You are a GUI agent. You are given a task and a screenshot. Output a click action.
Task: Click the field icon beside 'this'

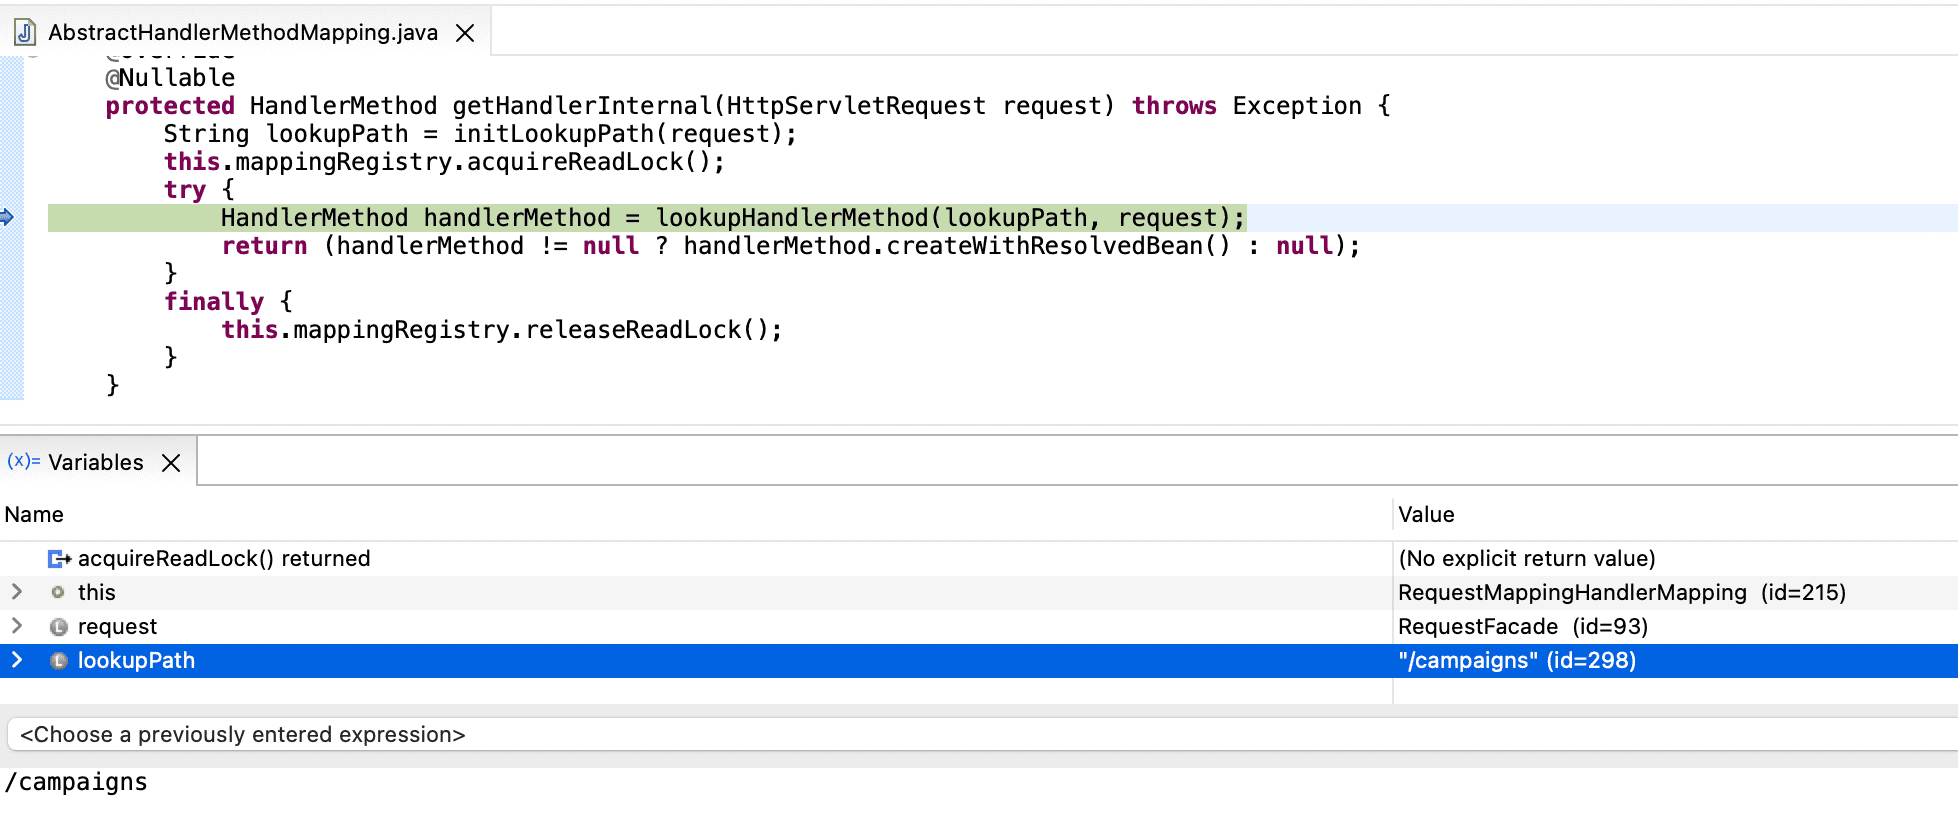point(58,593)
